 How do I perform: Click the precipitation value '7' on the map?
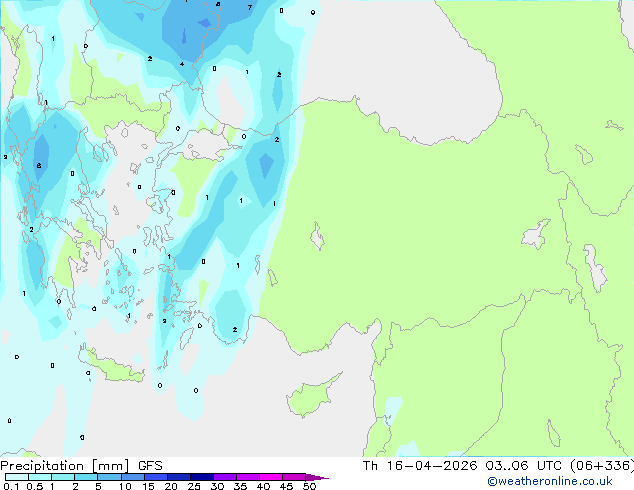click(250, 7)
